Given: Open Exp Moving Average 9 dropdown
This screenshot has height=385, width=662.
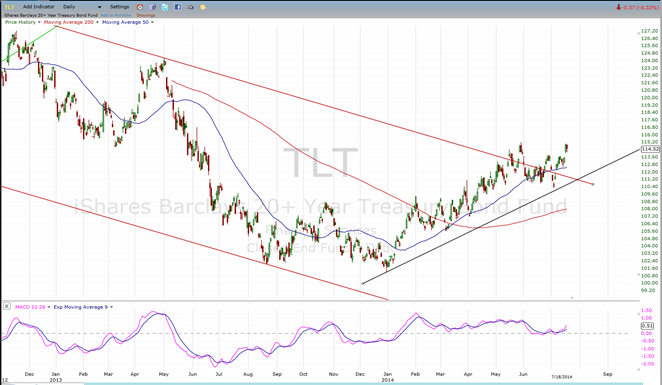Looking at the screenshot, I should pos(111,307).
